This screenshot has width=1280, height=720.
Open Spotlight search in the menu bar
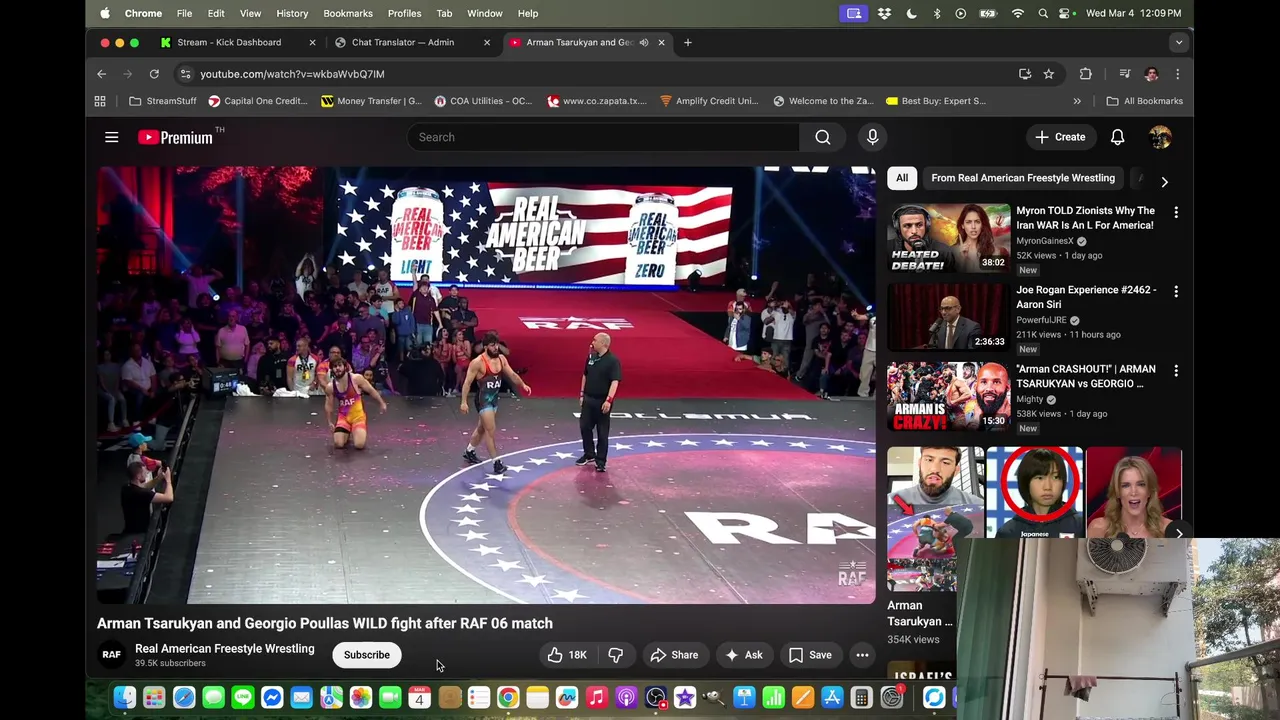point(1043,13)
